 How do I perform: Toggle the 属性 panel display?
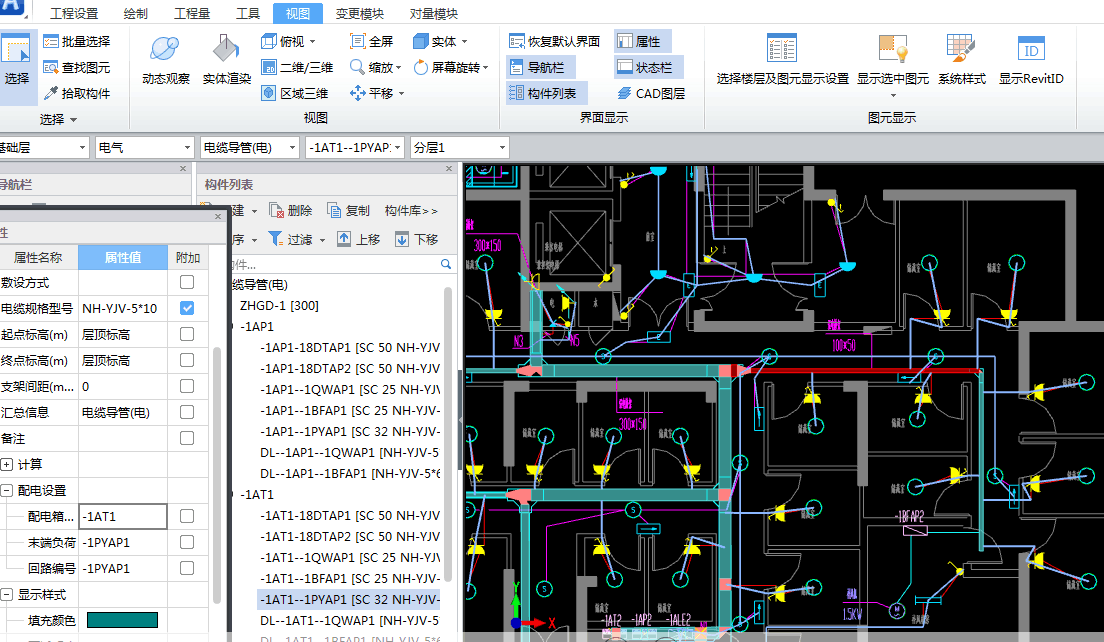click(642, 42)
